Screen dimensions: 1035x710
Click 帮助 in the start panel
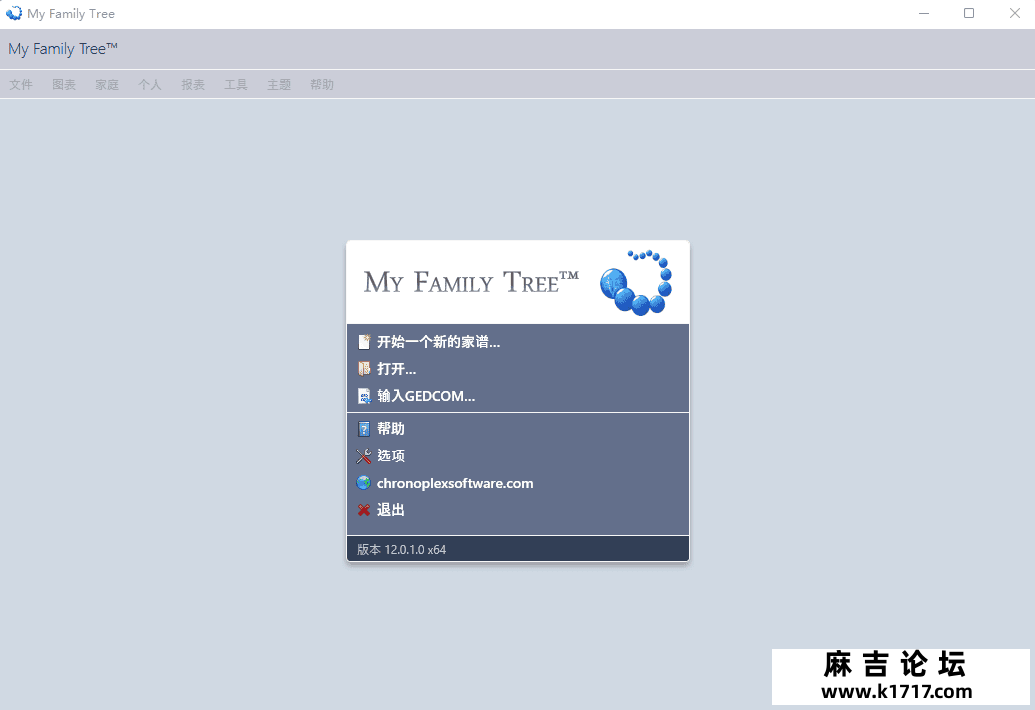tap(391, 429)
